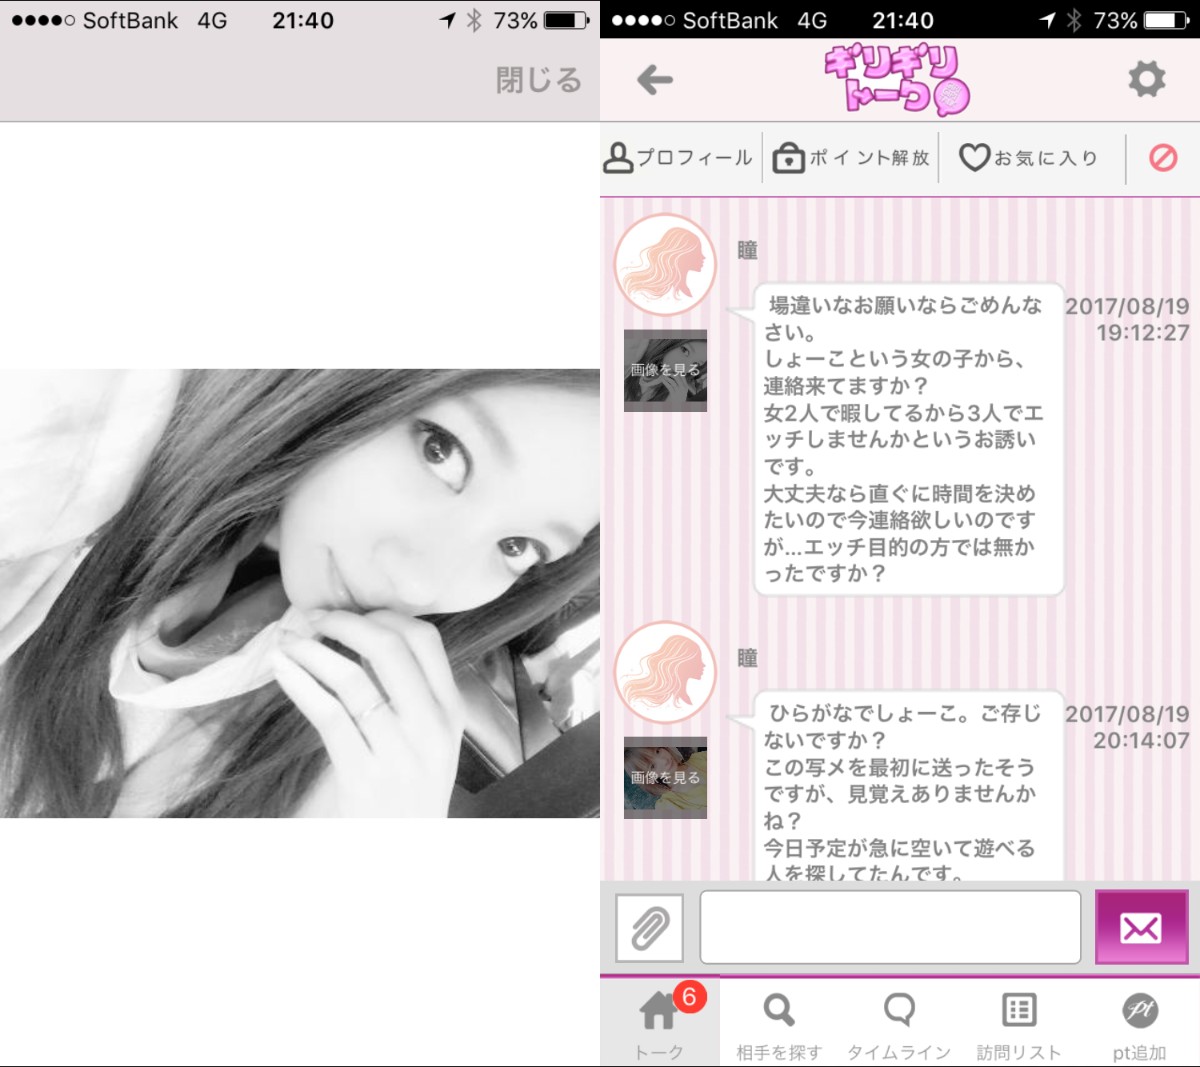Tap the back arrow

(655, 79)
